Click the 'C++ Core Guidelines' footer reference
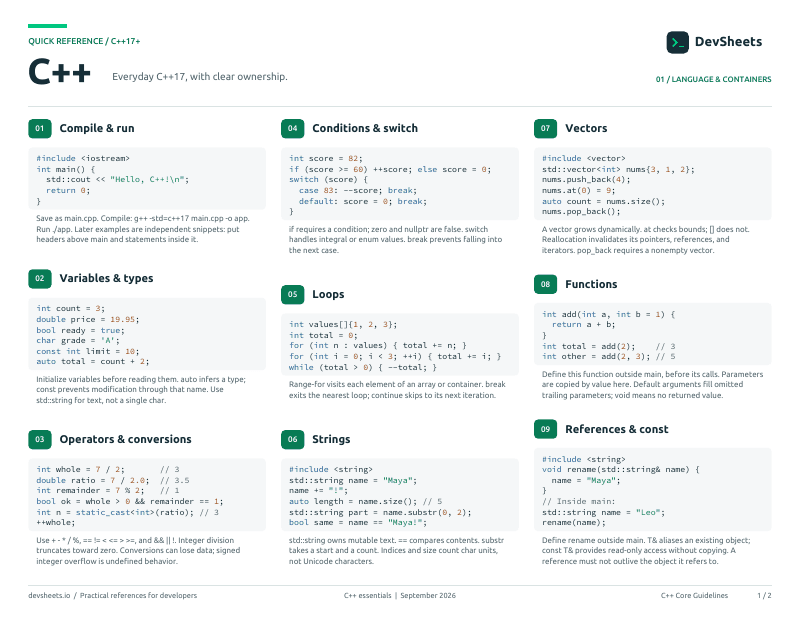 coord(694,596)
